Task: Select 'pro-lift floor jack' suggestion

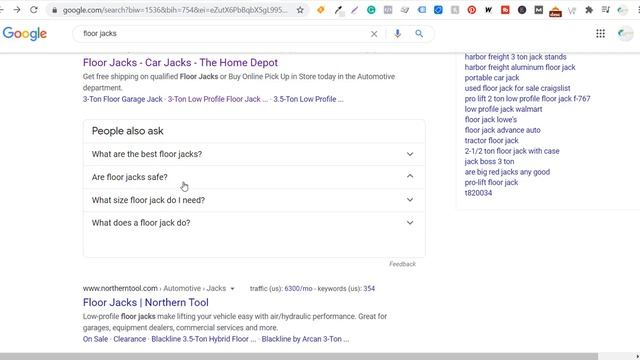Action: click(491, 182)
